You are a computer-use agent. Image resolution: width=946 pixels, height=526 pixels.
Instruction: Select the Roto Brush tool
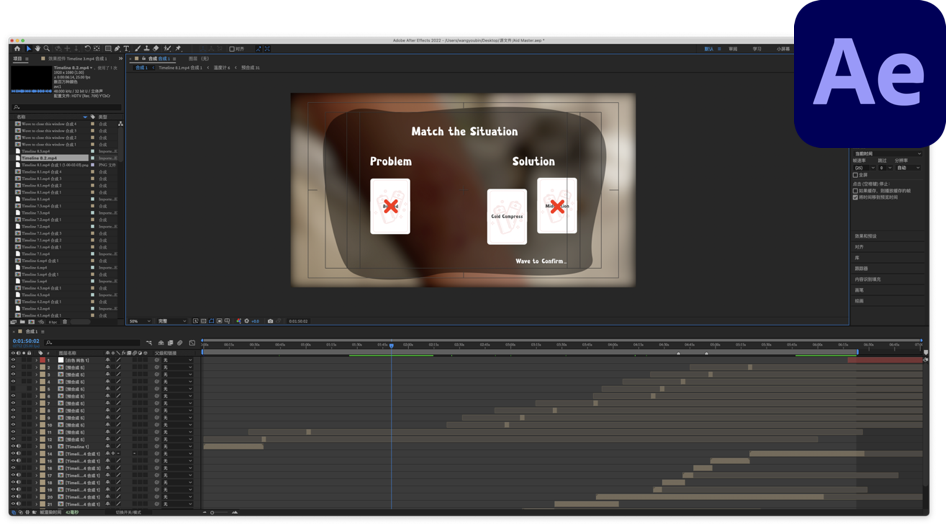click(x=168, y=49)
